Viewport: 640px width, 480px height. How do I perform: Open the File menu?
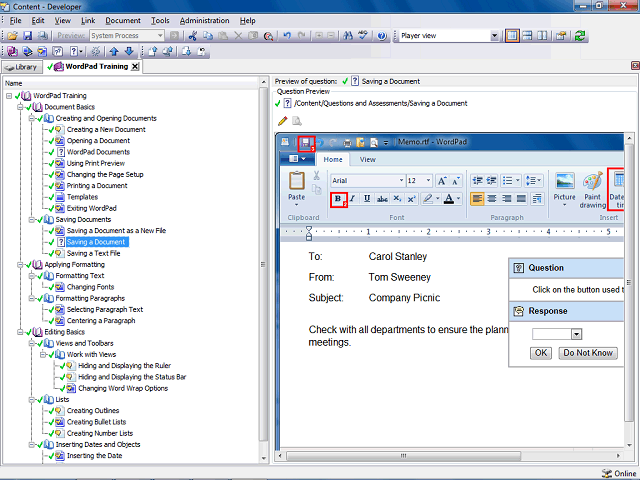16,20
